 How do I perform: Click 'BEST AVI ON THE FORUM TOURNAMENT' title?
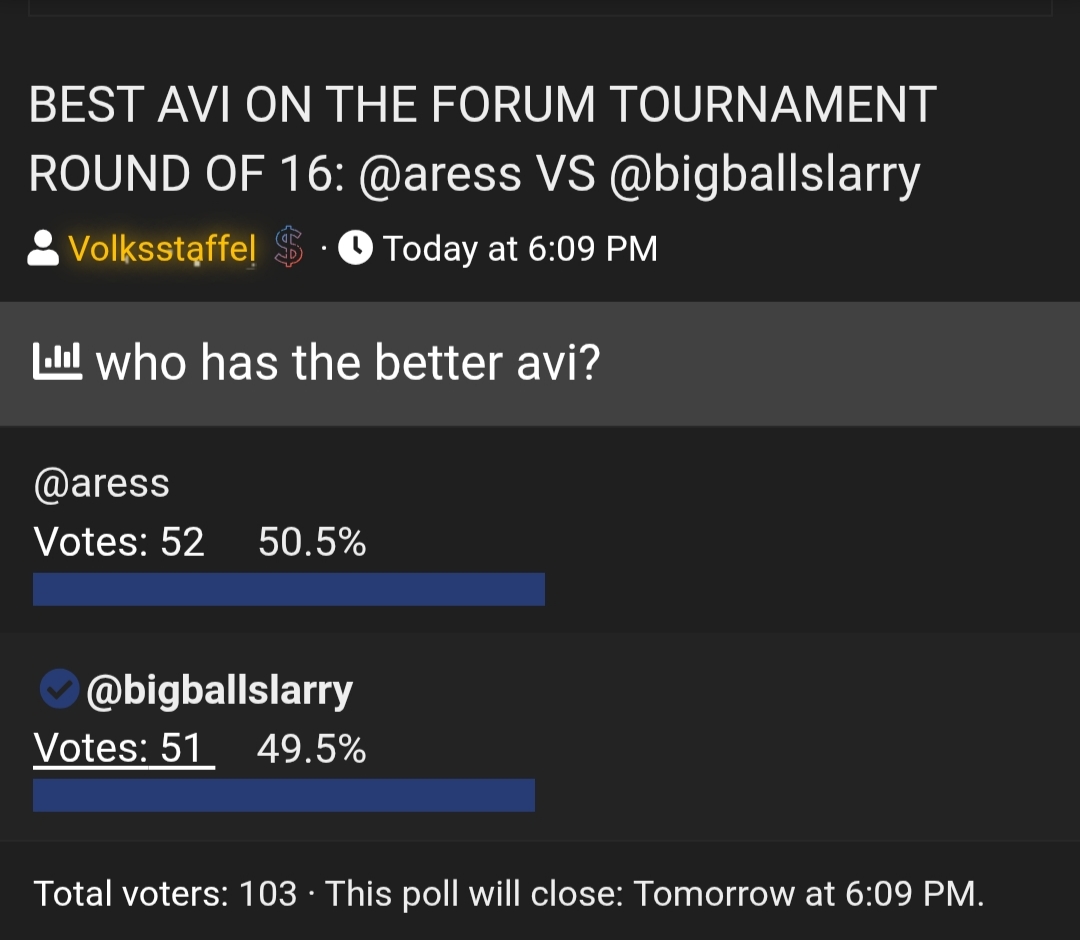click(x=482, y=105)
